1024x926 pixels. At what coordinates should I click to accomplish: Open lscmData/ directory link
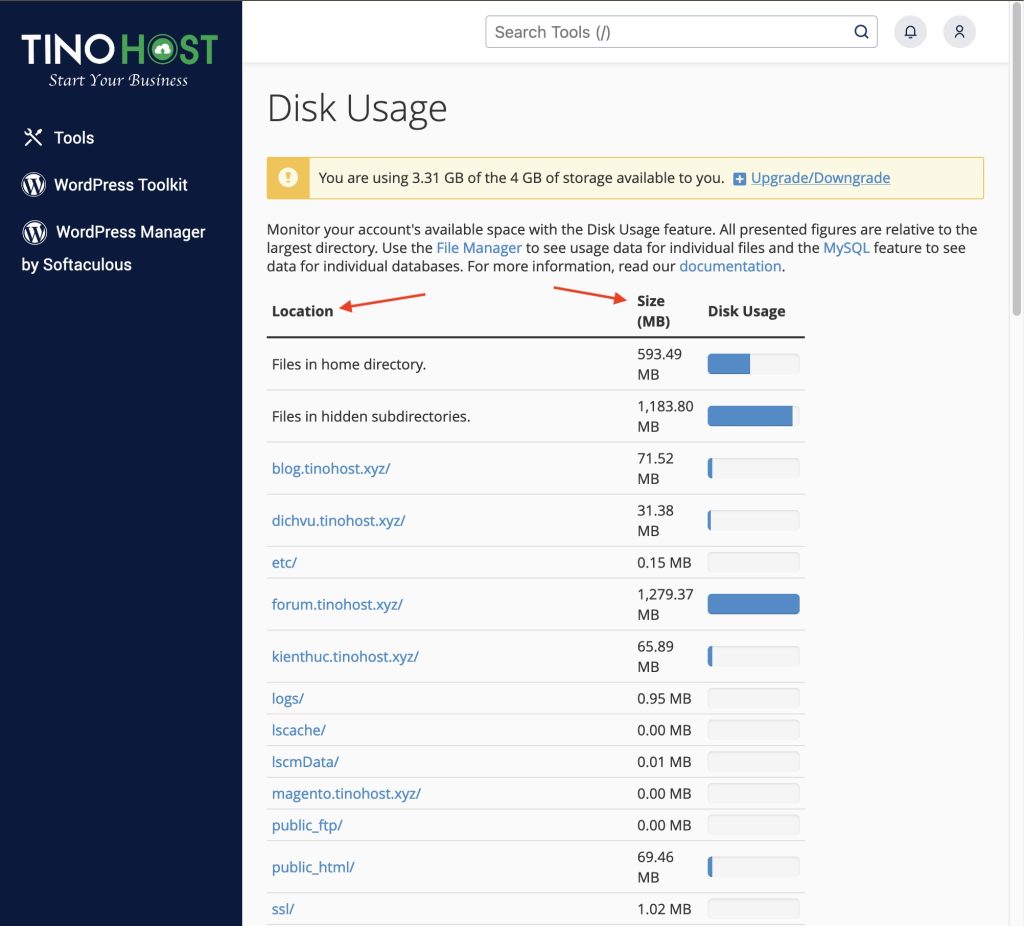point(305,762)
